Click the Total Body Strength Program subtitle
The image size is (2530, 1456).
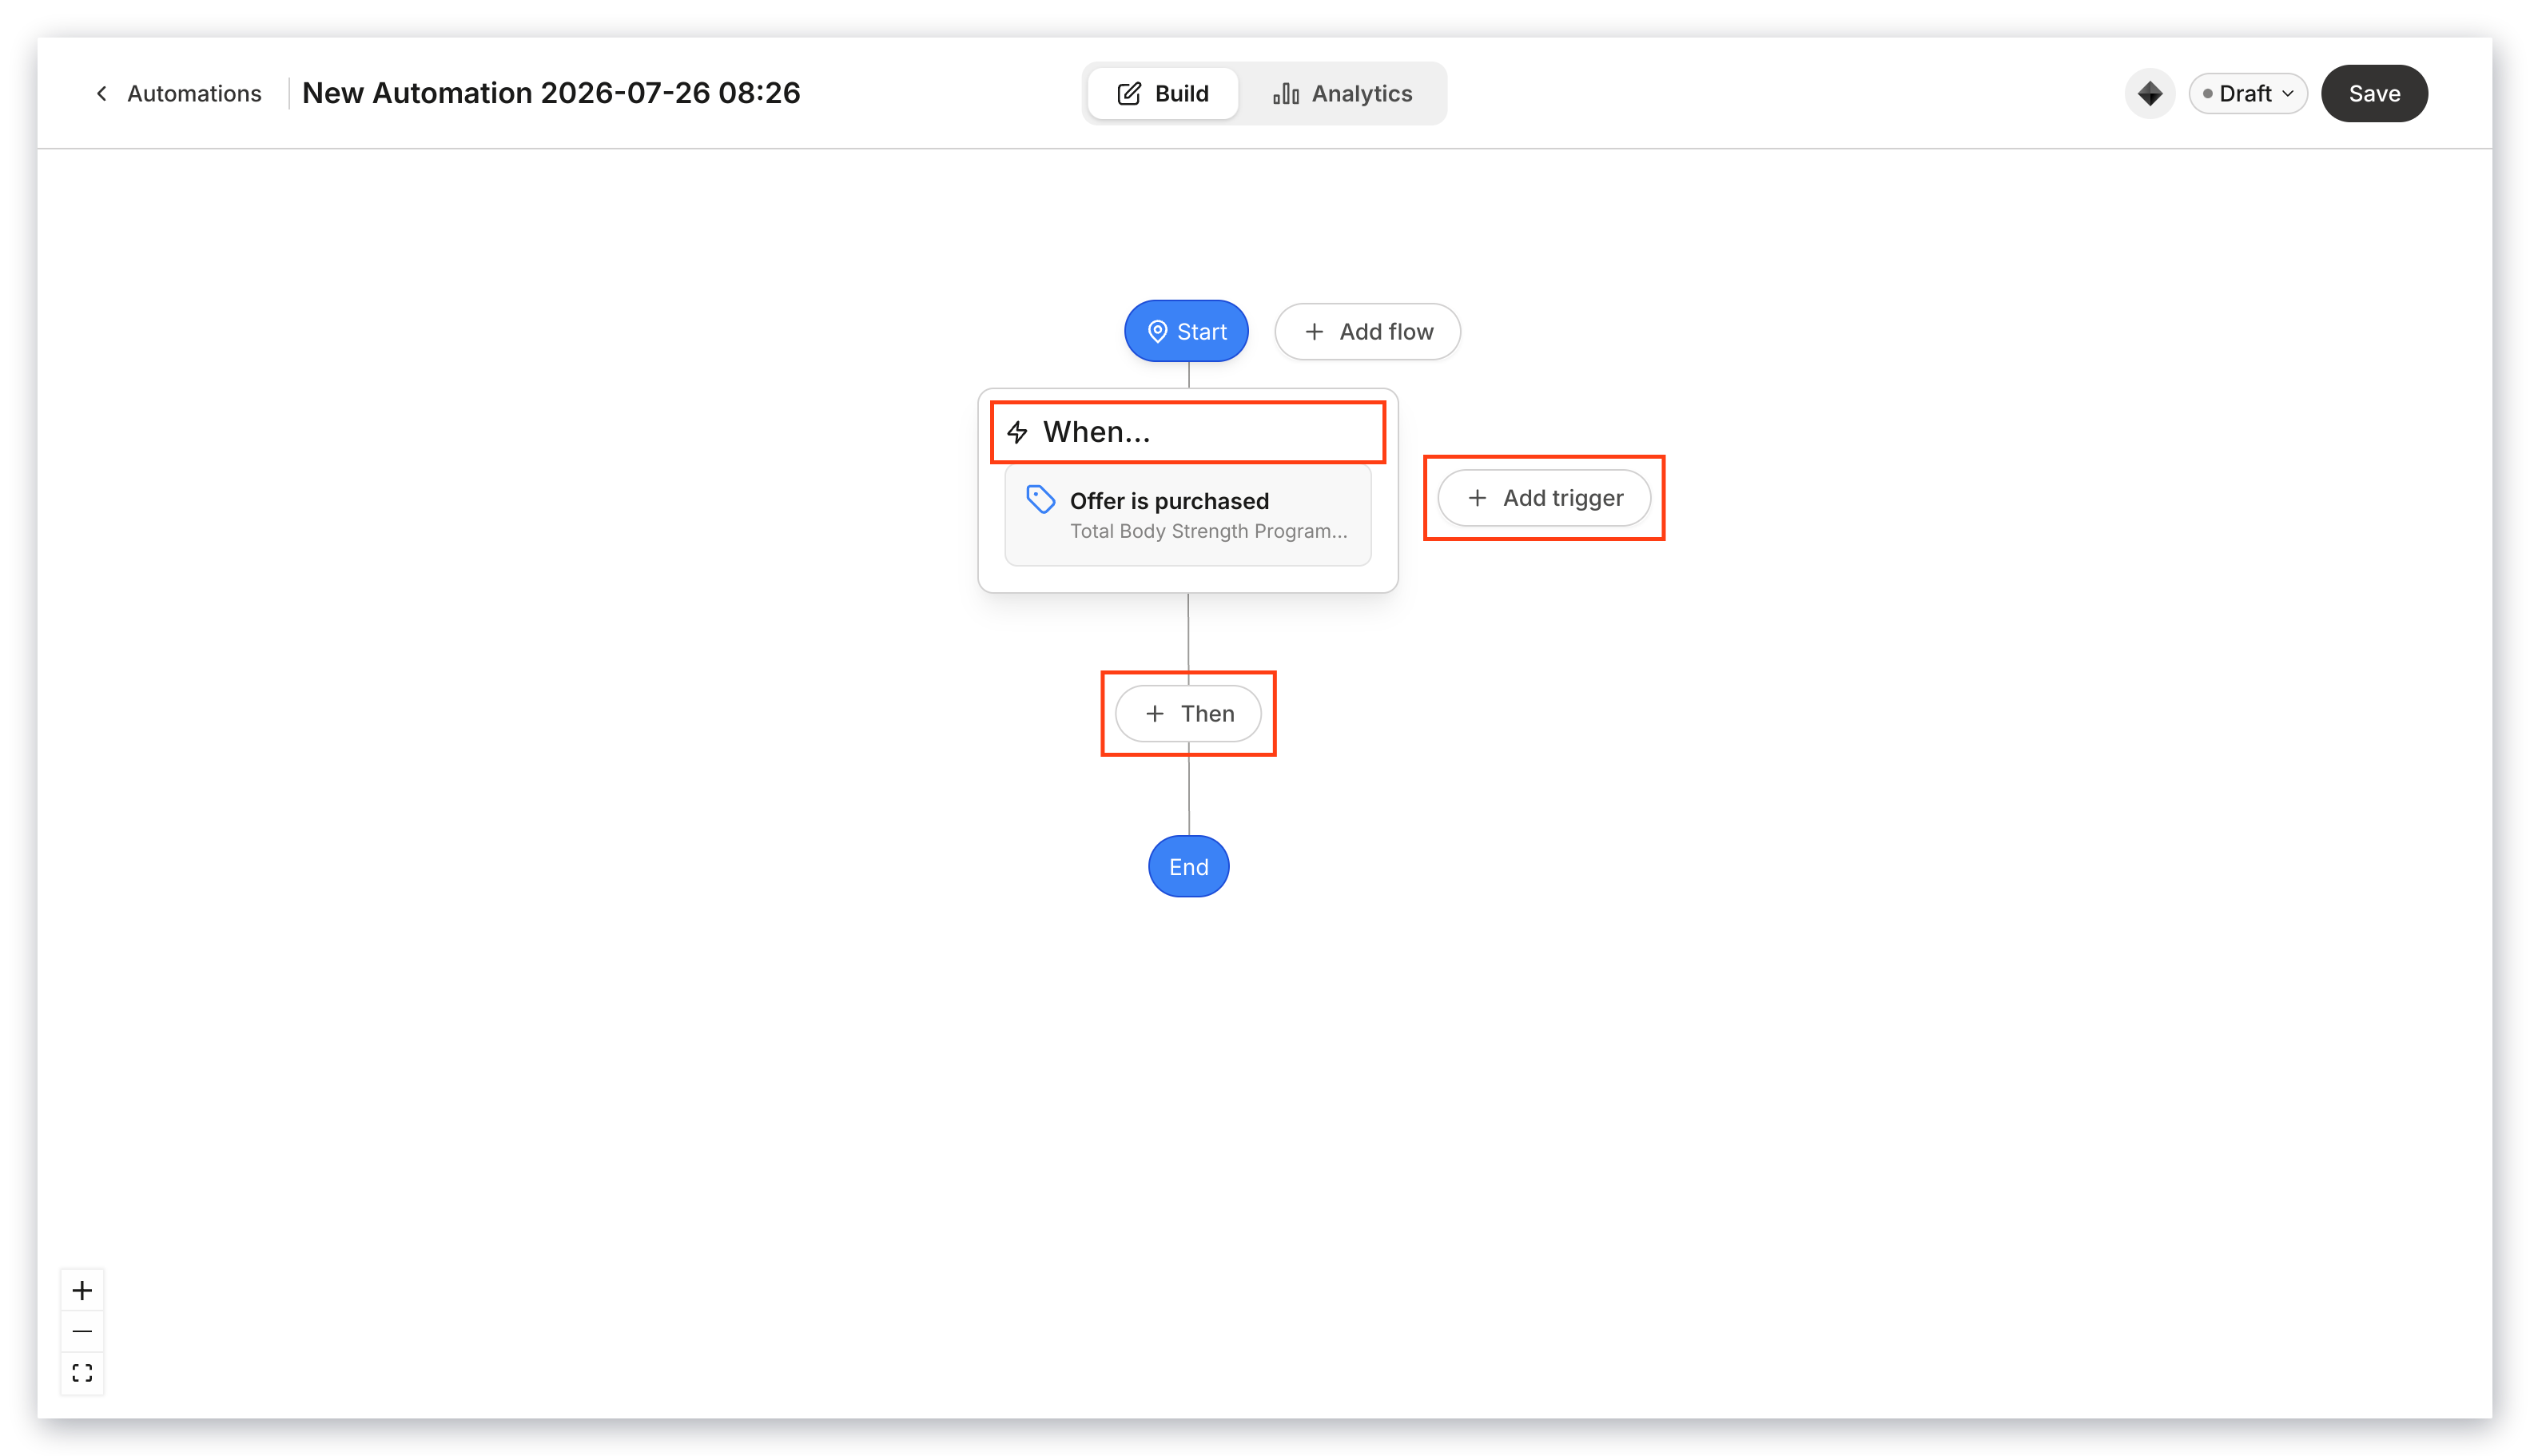(x=1208, y=531)
